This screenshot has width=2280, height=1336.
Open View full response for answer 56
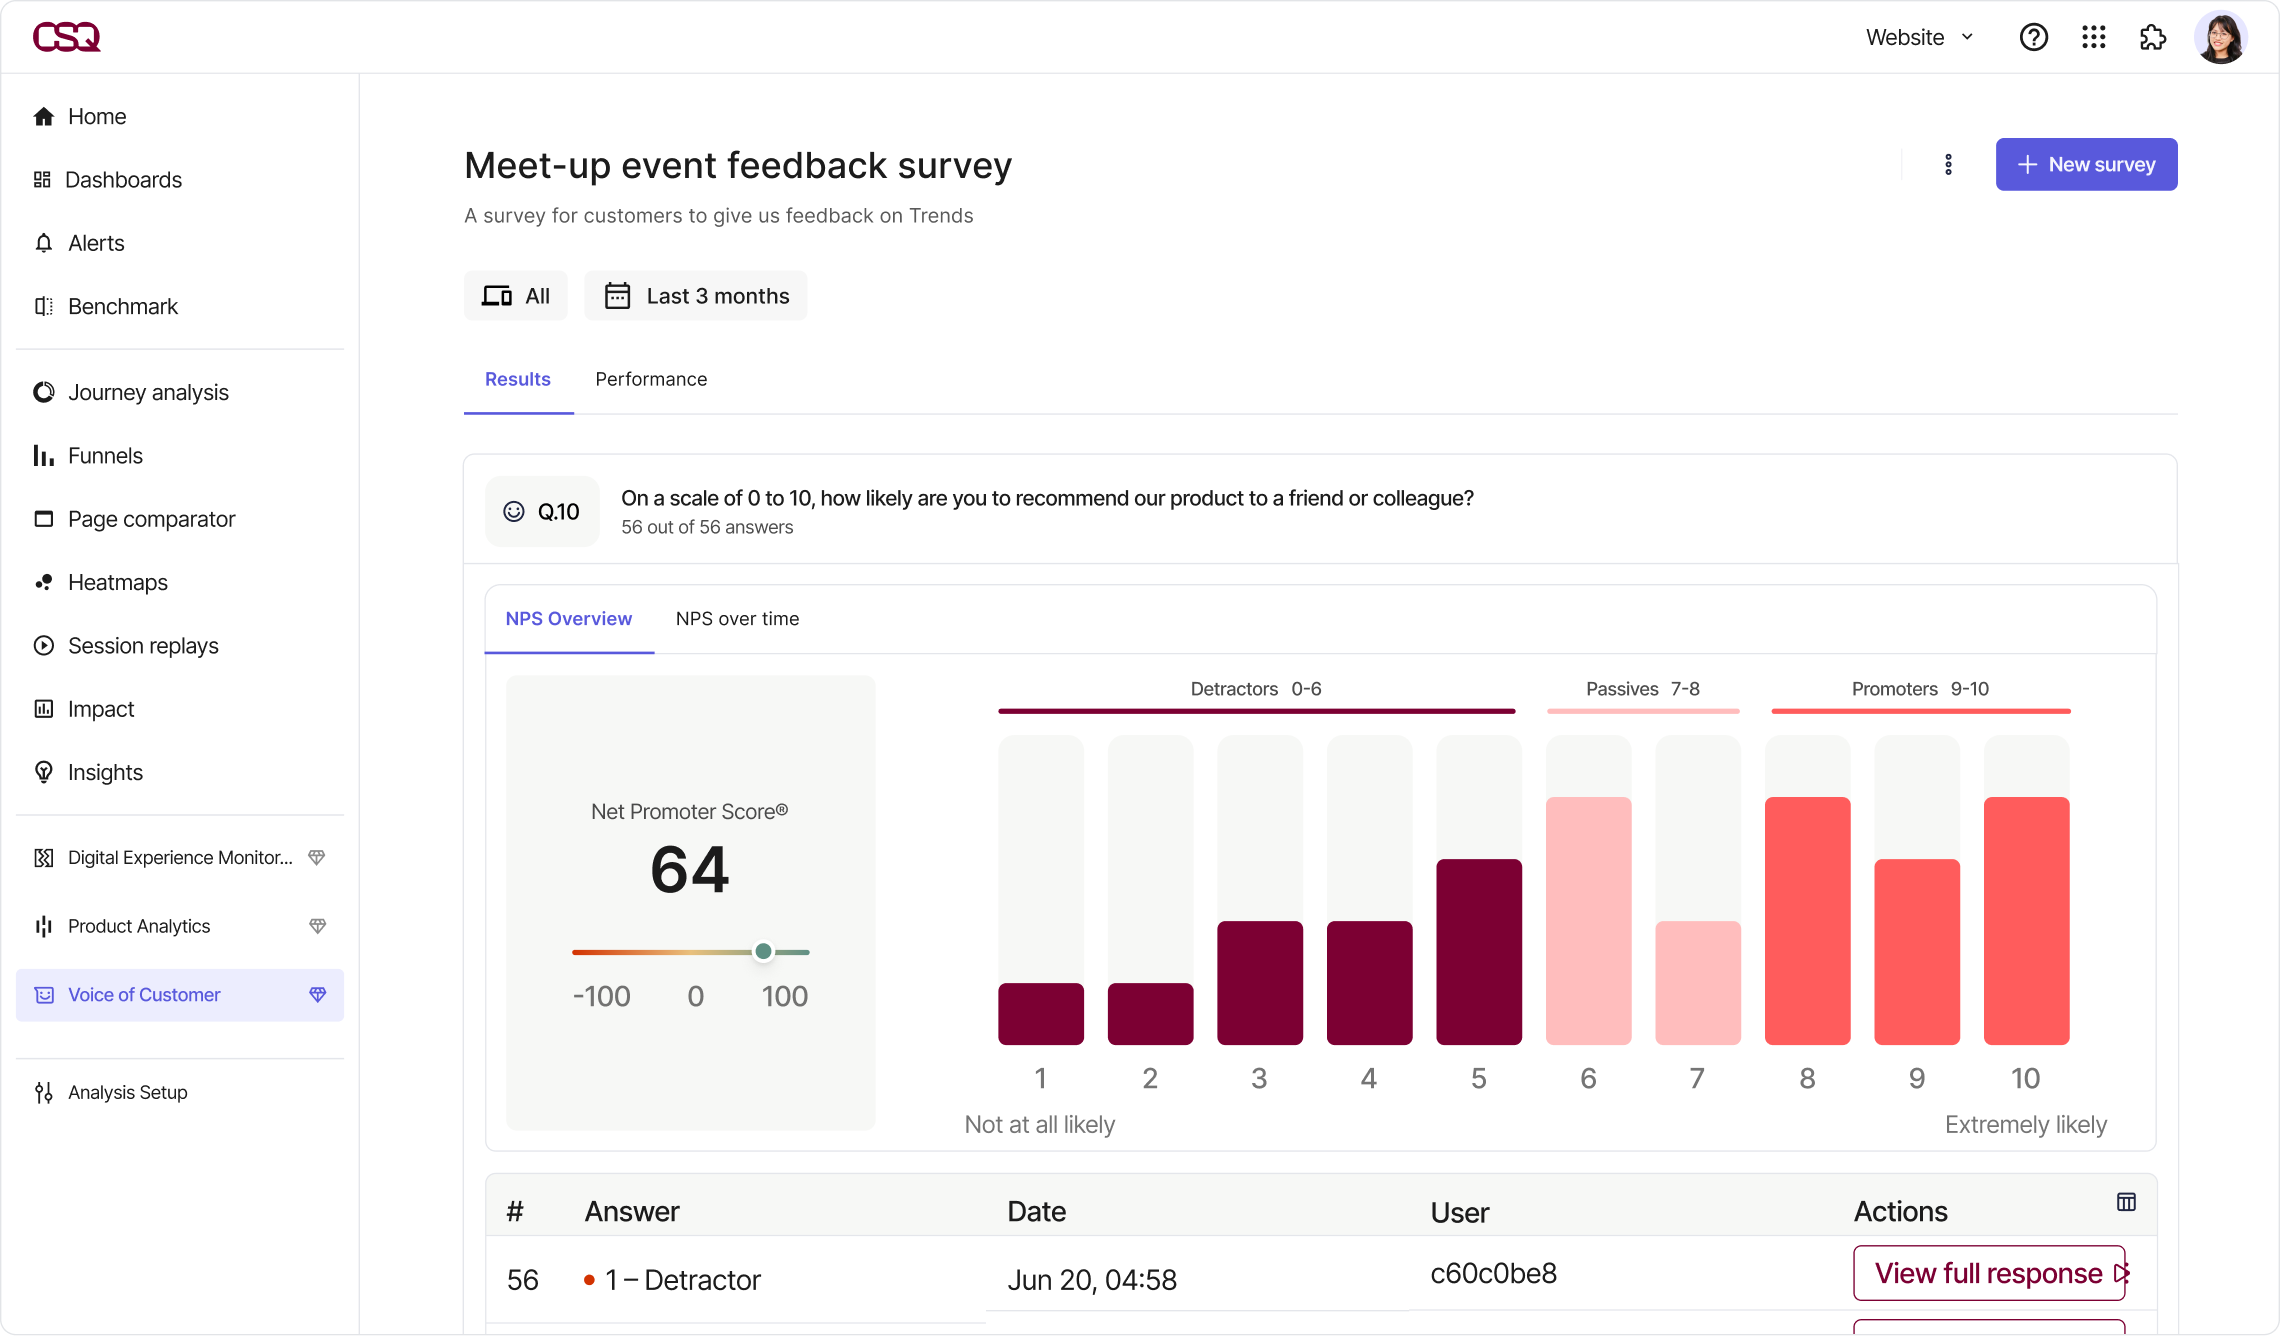tap(1988, 1273)
